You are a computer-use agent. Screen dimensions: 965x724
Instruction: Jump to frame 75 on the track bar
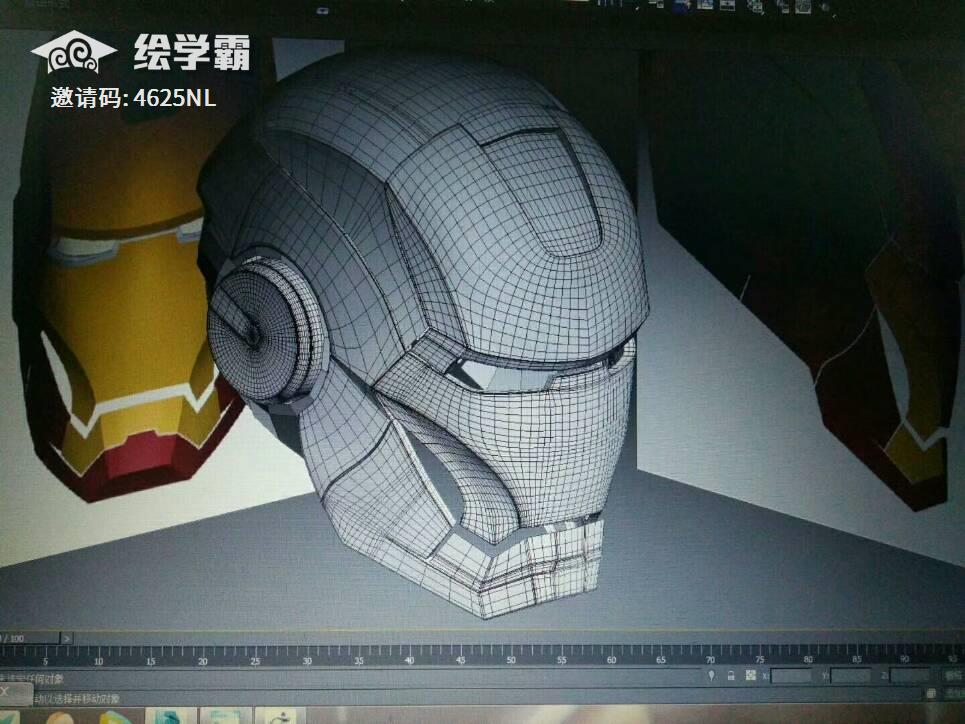759,659
